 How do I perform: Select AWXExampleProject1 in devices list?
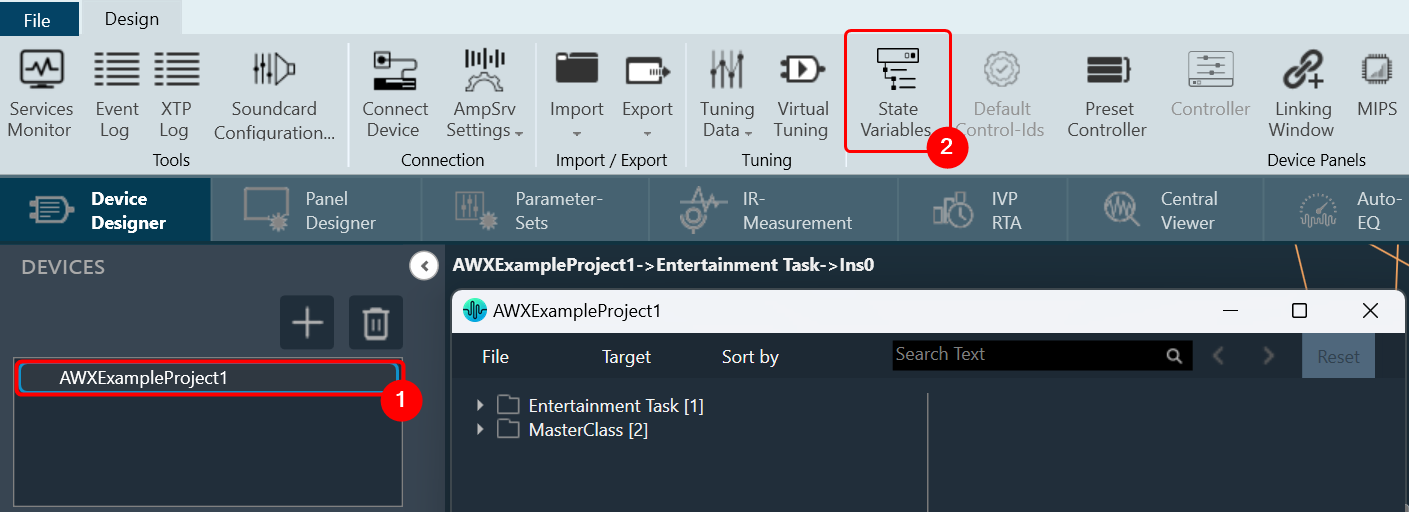pyautogui.click(x=208, y=378)
